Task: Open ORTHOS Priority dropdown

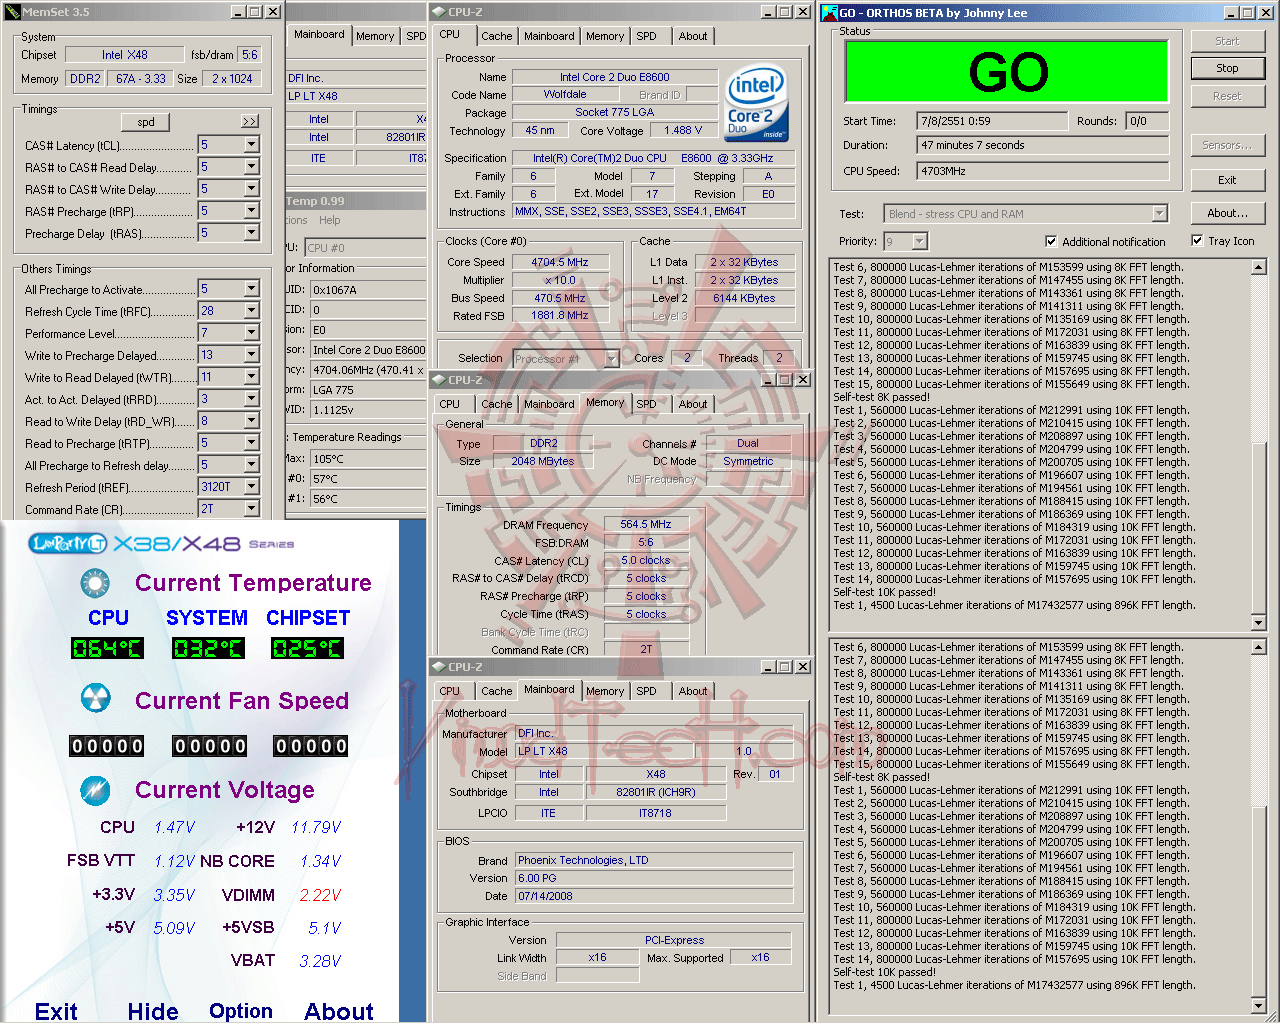Action: 919,241
